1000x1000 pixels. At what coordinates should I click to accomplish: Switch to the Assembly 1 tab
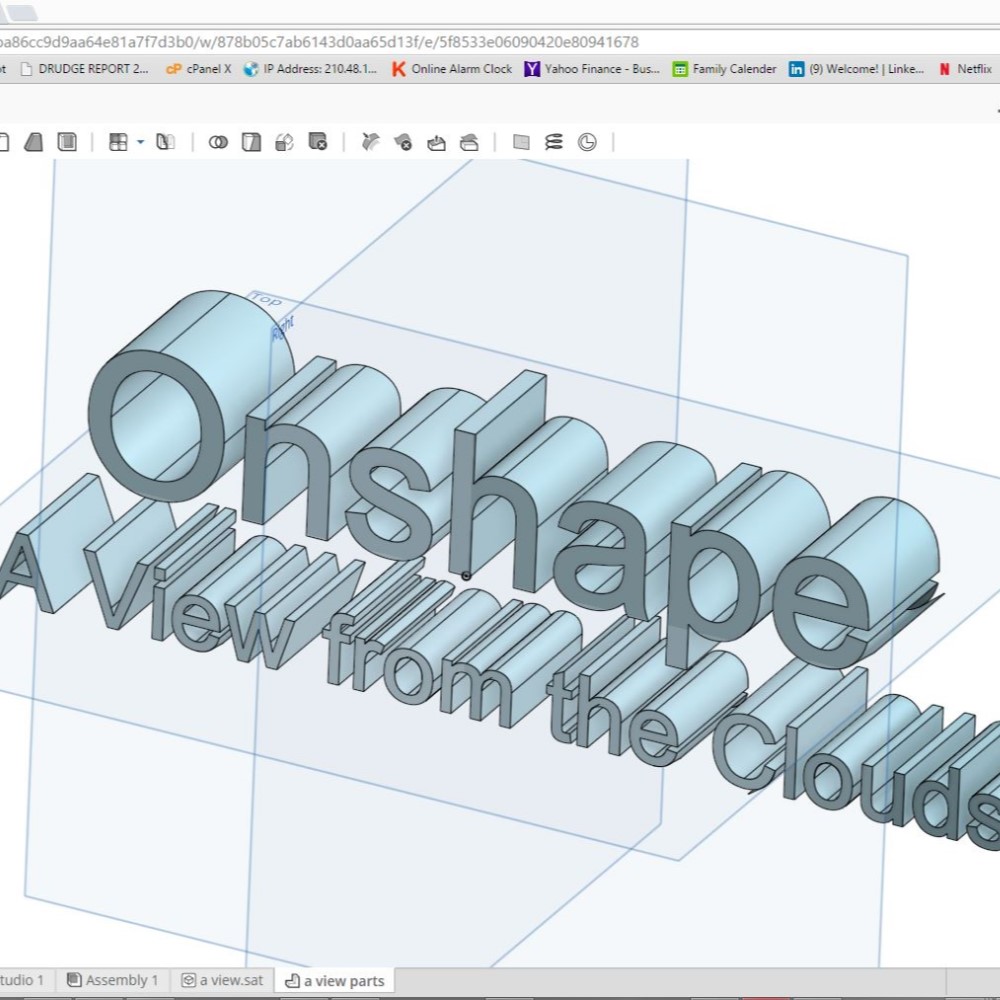pos(113,980)
